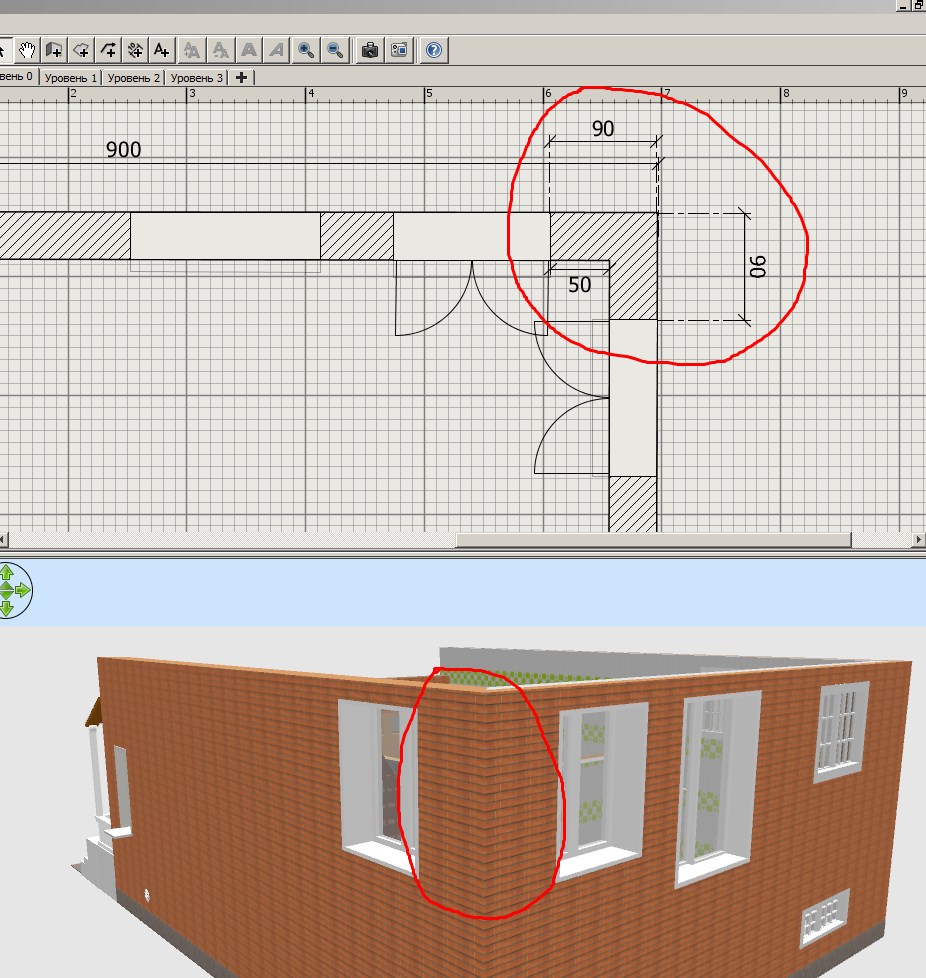Select the Create polylines tool
Viewport: 926px width, 978px height.
108,50
